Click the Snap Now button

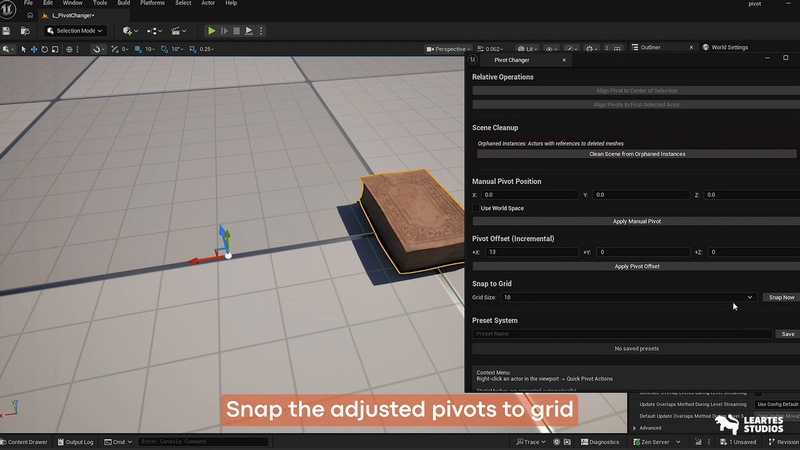click(x=781, y=297)
